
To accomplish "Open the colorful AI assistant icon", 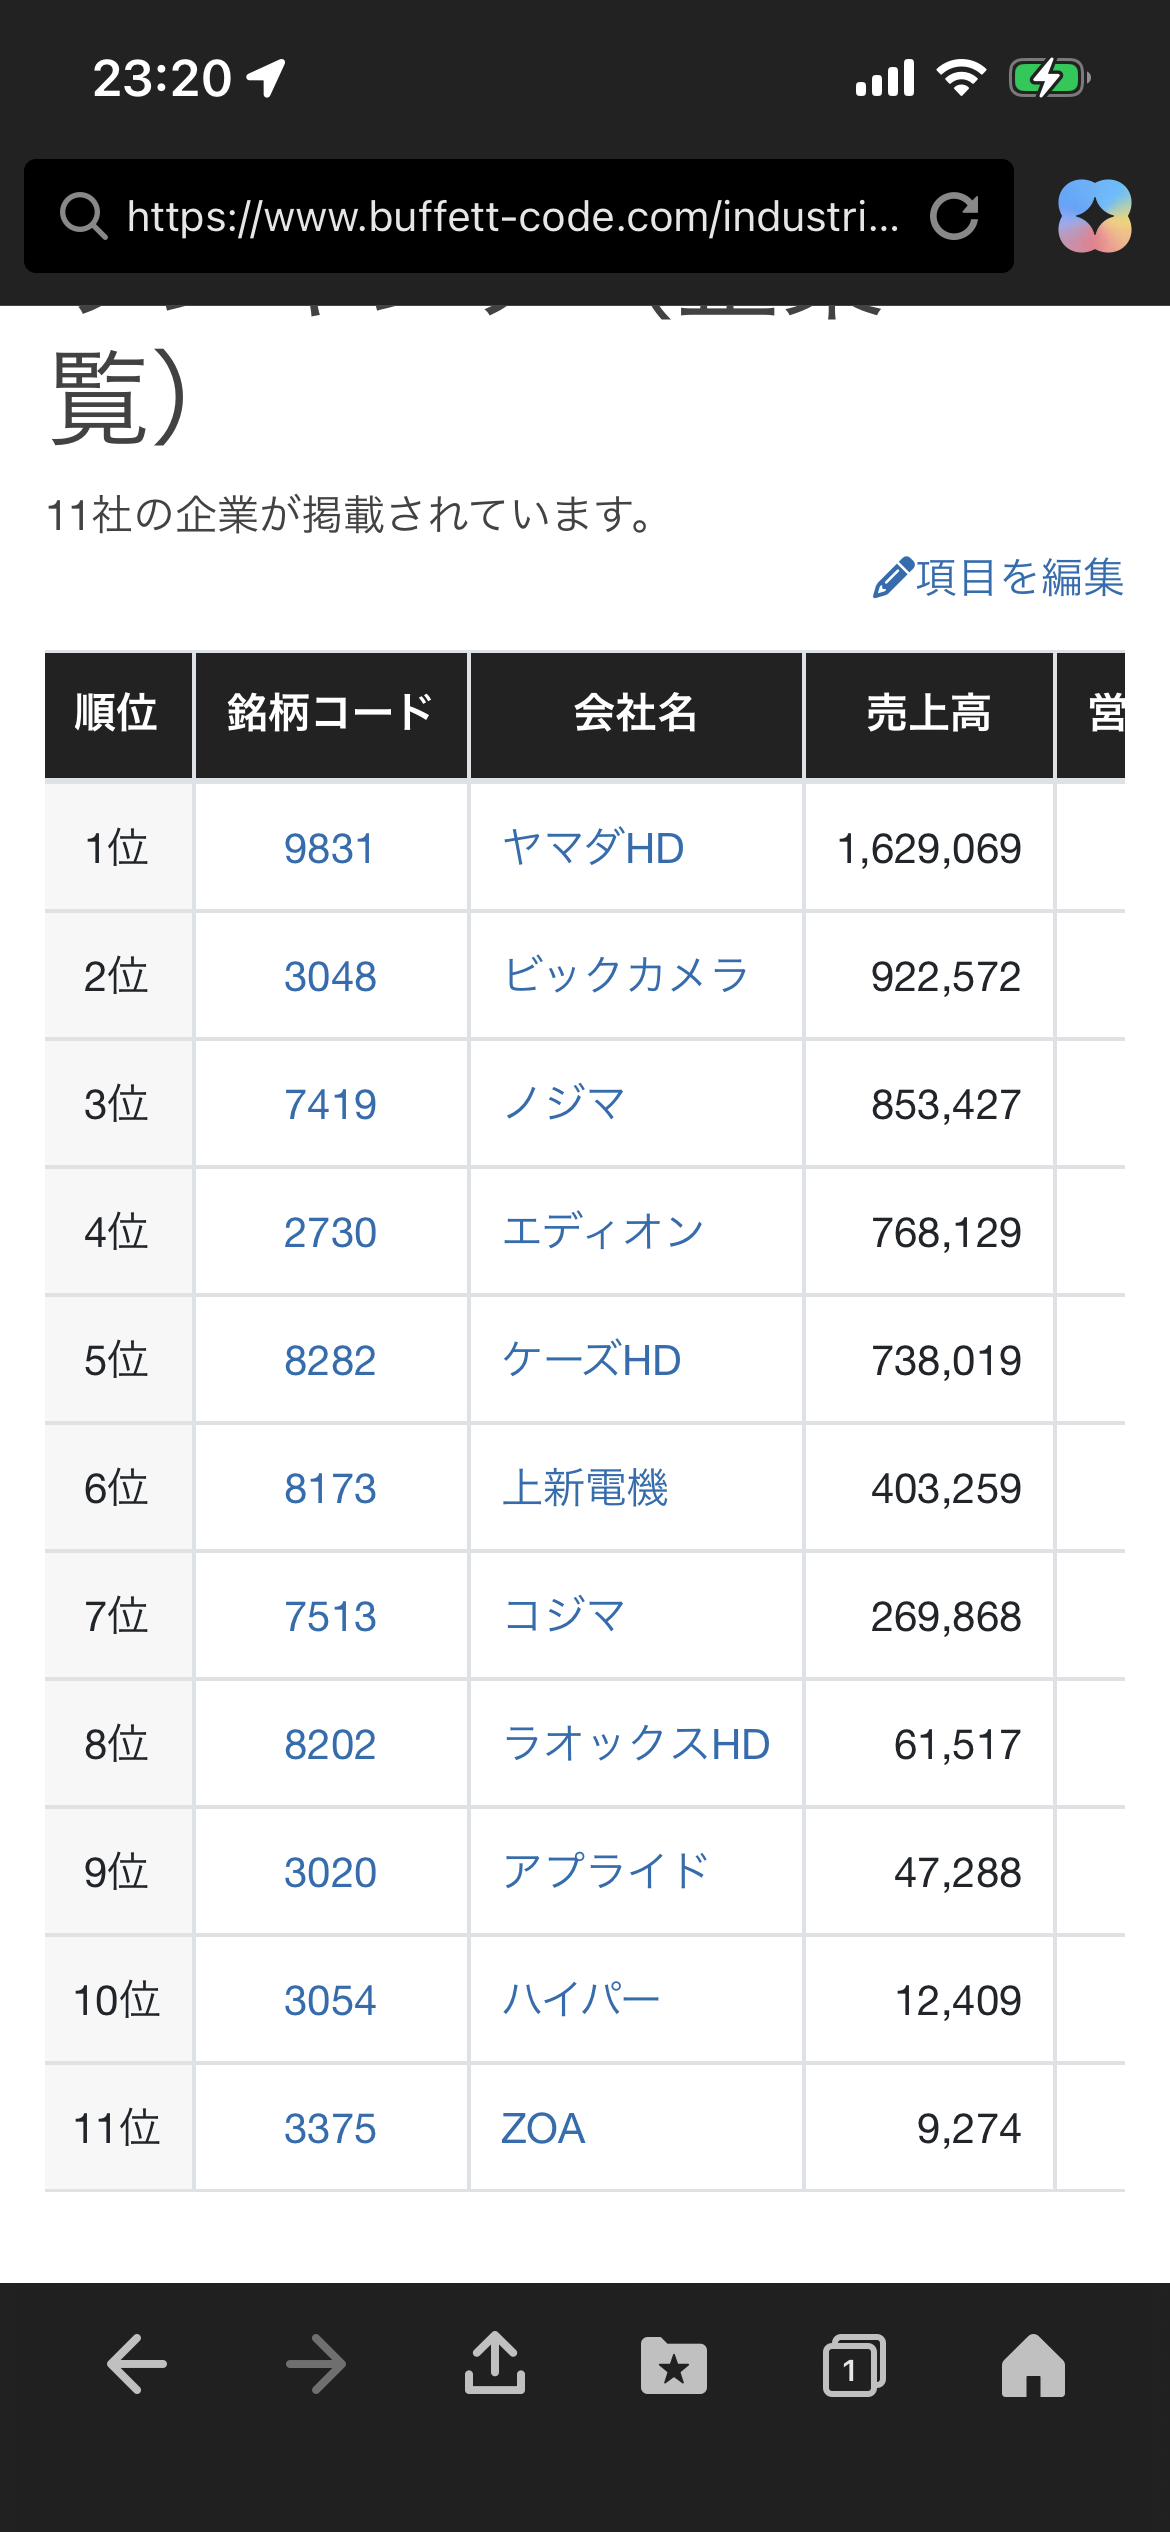I will [x=1094, y=216].
